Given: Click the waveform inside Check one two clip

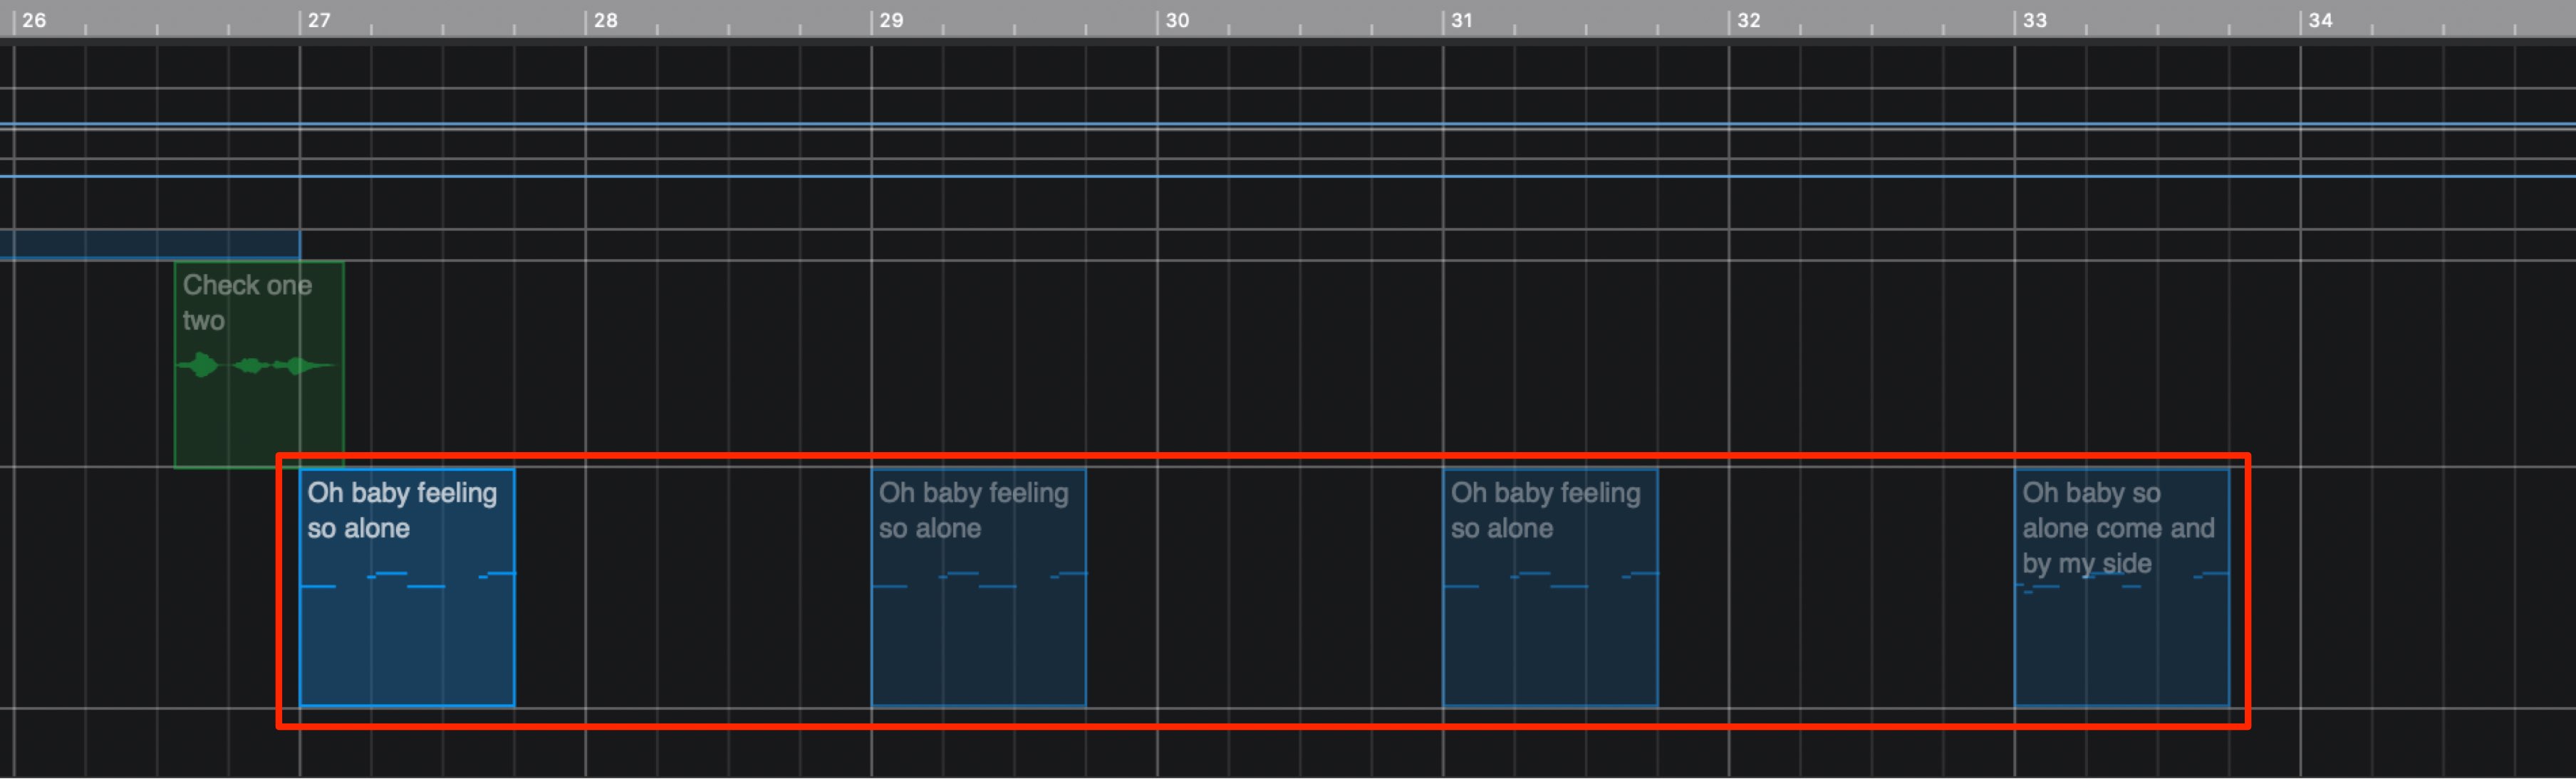Looking at the screenshot, I should click(255, 365).
